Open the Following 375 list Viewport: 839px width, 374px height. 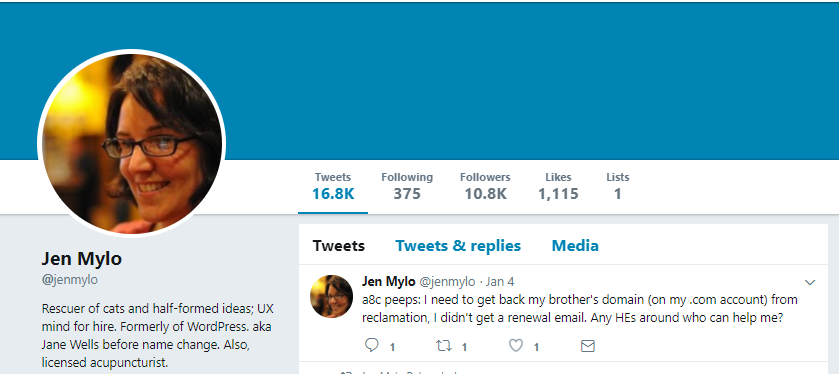pyautogui.click(x=407, y=186)
